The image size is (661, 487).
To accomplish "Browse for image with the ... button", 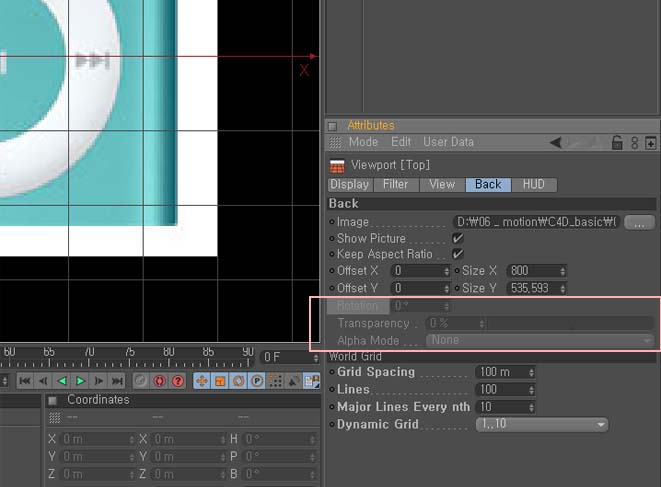I will point(639,223).
